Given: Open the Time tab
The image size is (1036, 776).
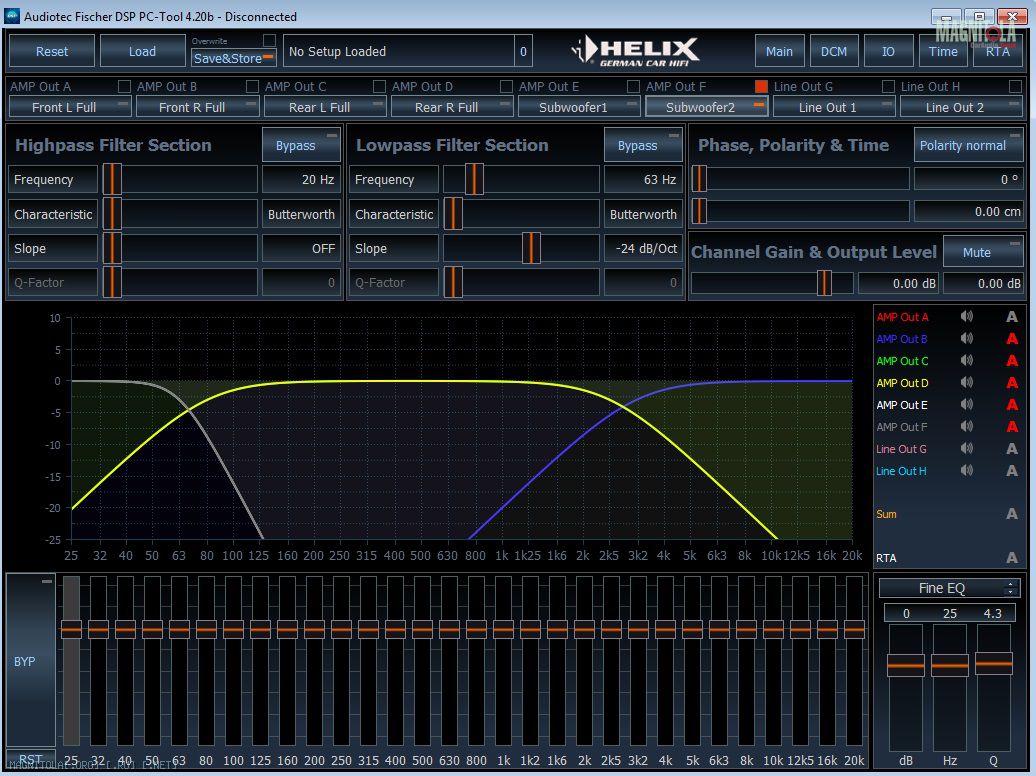Looking at the screenshot, I should 943,52.
